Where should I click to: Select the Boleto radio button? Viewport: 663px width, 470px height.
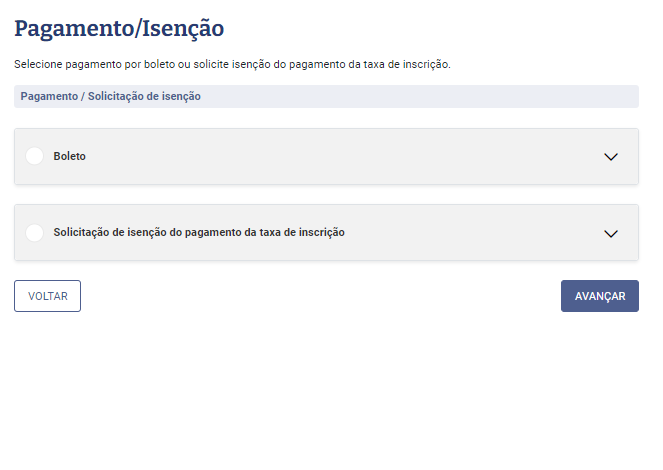35,156
